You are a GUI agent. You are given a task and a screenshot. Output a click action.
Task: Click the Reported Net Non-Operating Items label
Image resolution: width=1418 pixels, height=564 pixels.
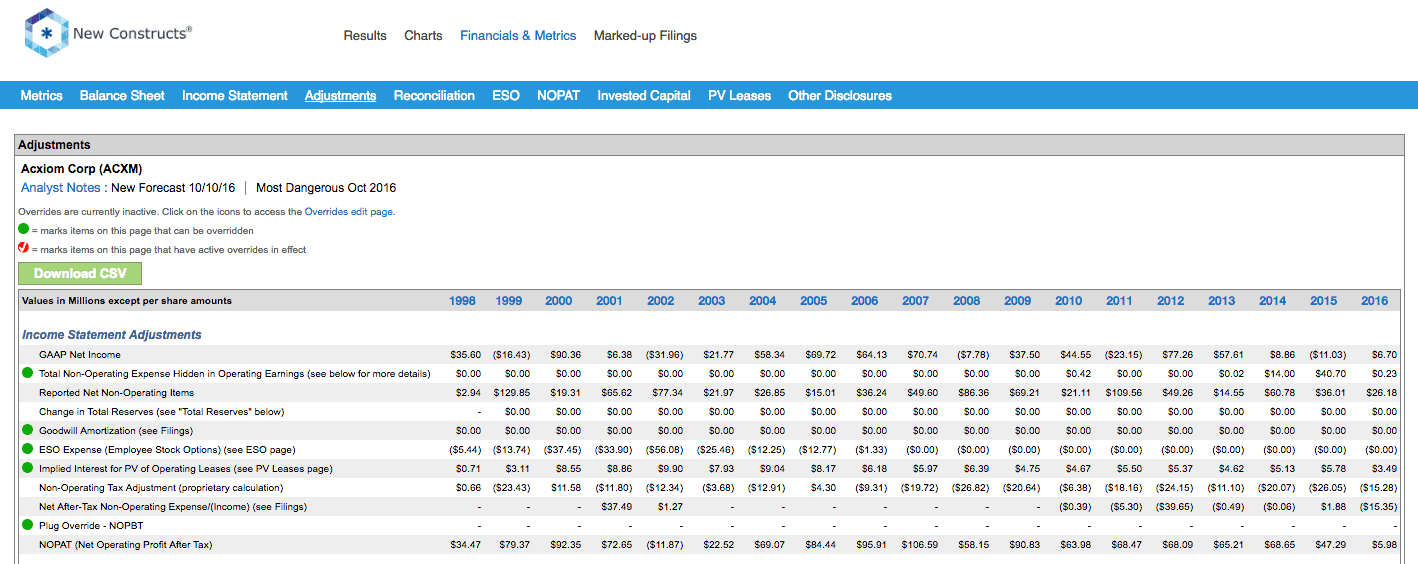[116, 393]
